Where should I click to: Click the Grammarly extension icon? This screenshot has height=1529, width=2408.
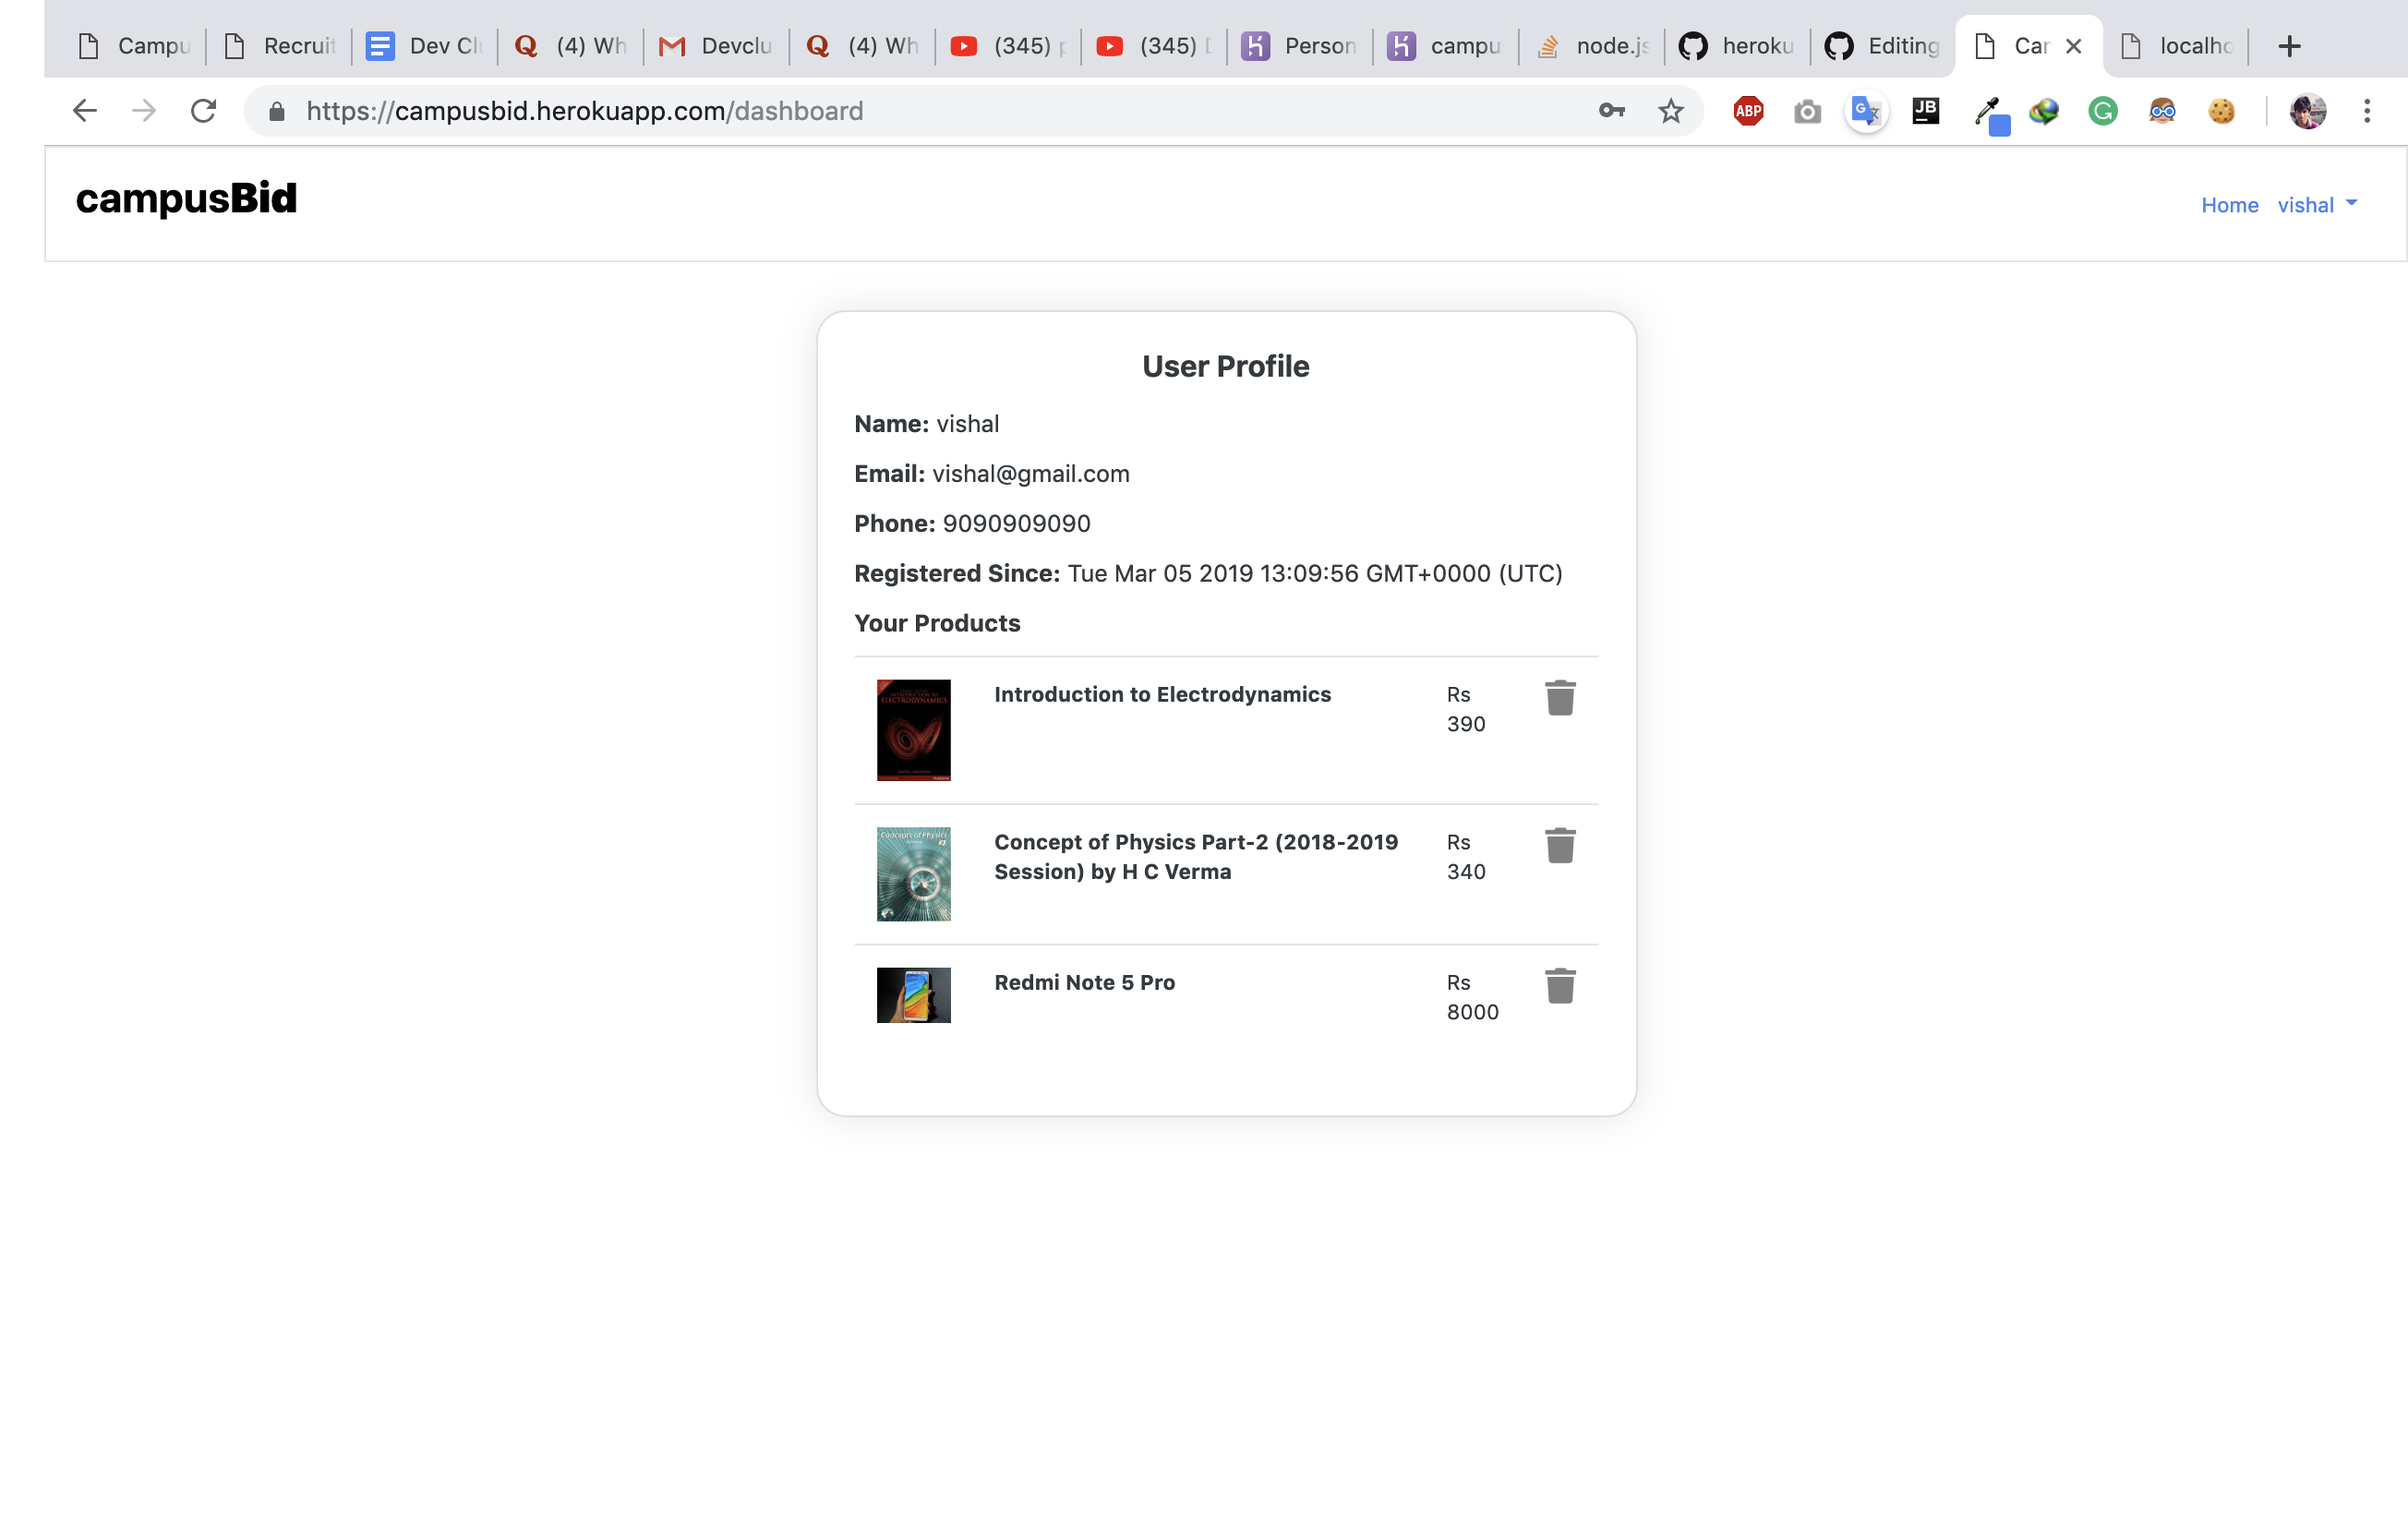point(2103,111)
